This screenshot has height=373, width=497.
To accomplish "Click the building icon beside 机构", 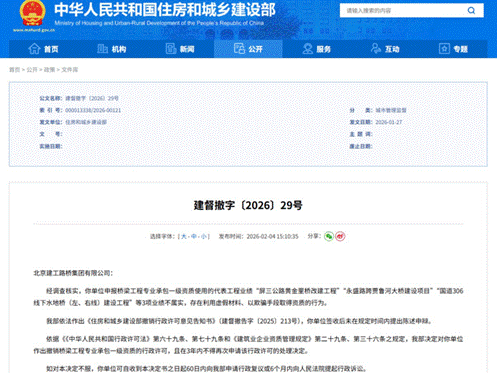I will click(102, 49).
